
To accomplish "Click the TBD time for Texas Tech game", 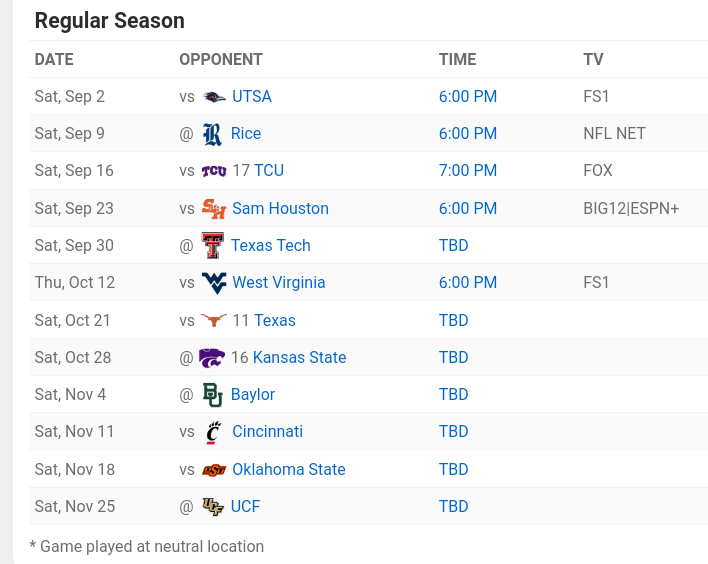I will click(x=453, y=245).
